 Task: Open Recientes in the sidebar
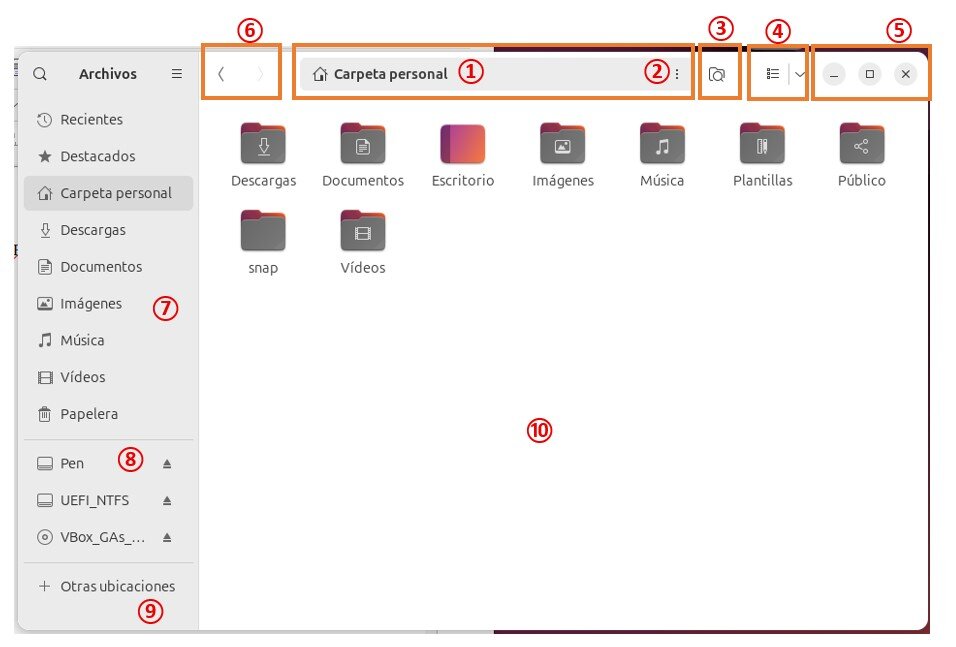109,120
